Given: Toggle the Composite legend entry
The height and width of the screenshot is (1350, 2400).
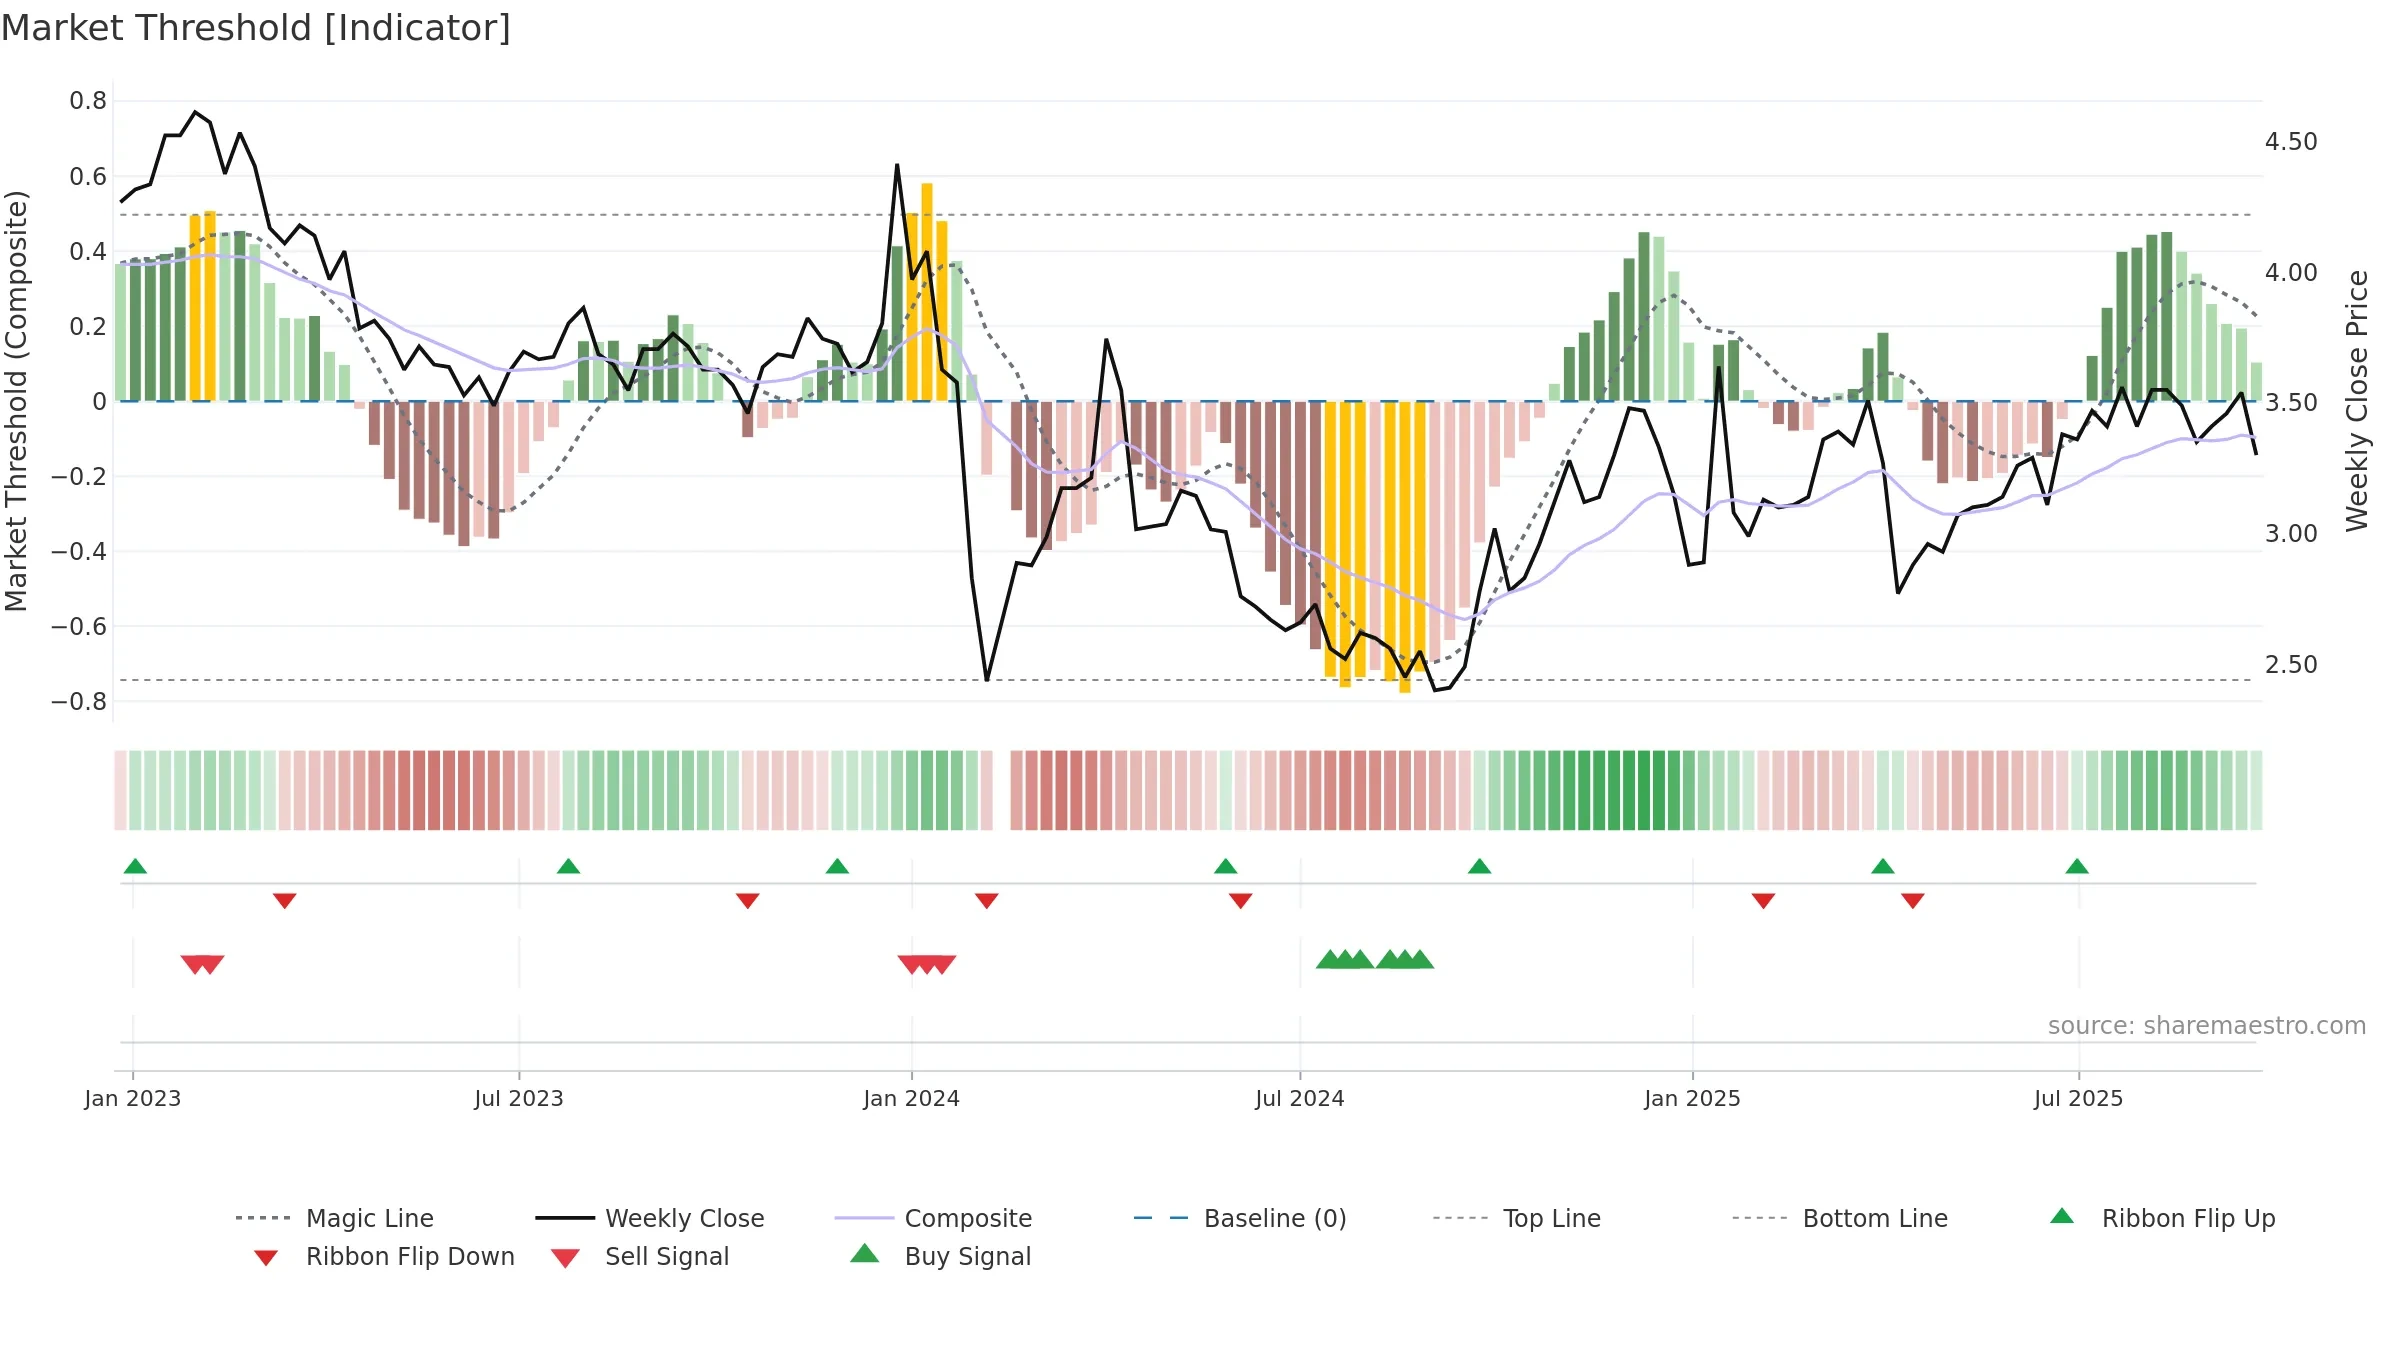Looking at the screenshot, I should (933, 1218).
